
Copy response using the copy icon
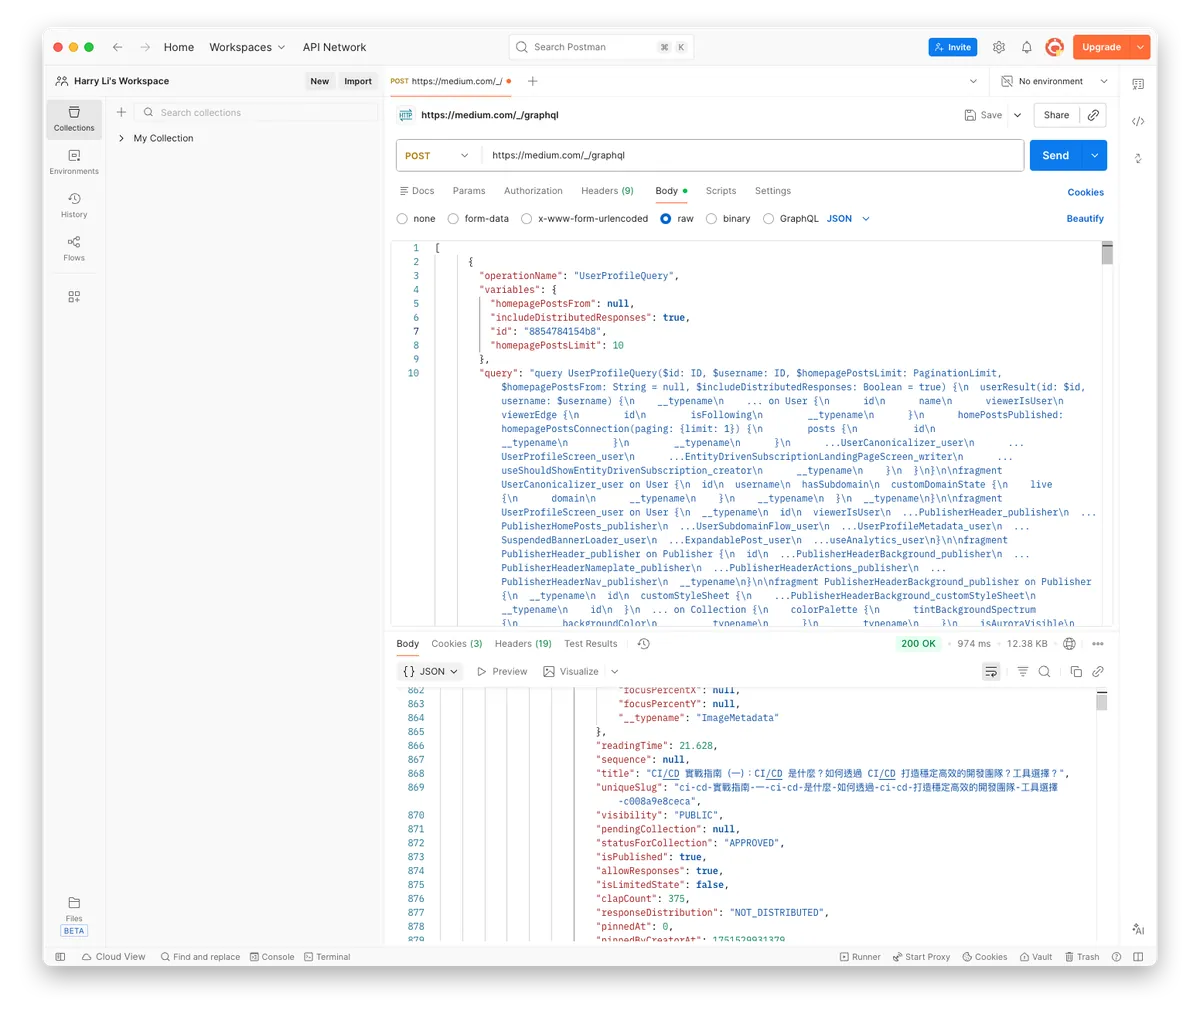pyautogui.click(x=1076, y=672)
